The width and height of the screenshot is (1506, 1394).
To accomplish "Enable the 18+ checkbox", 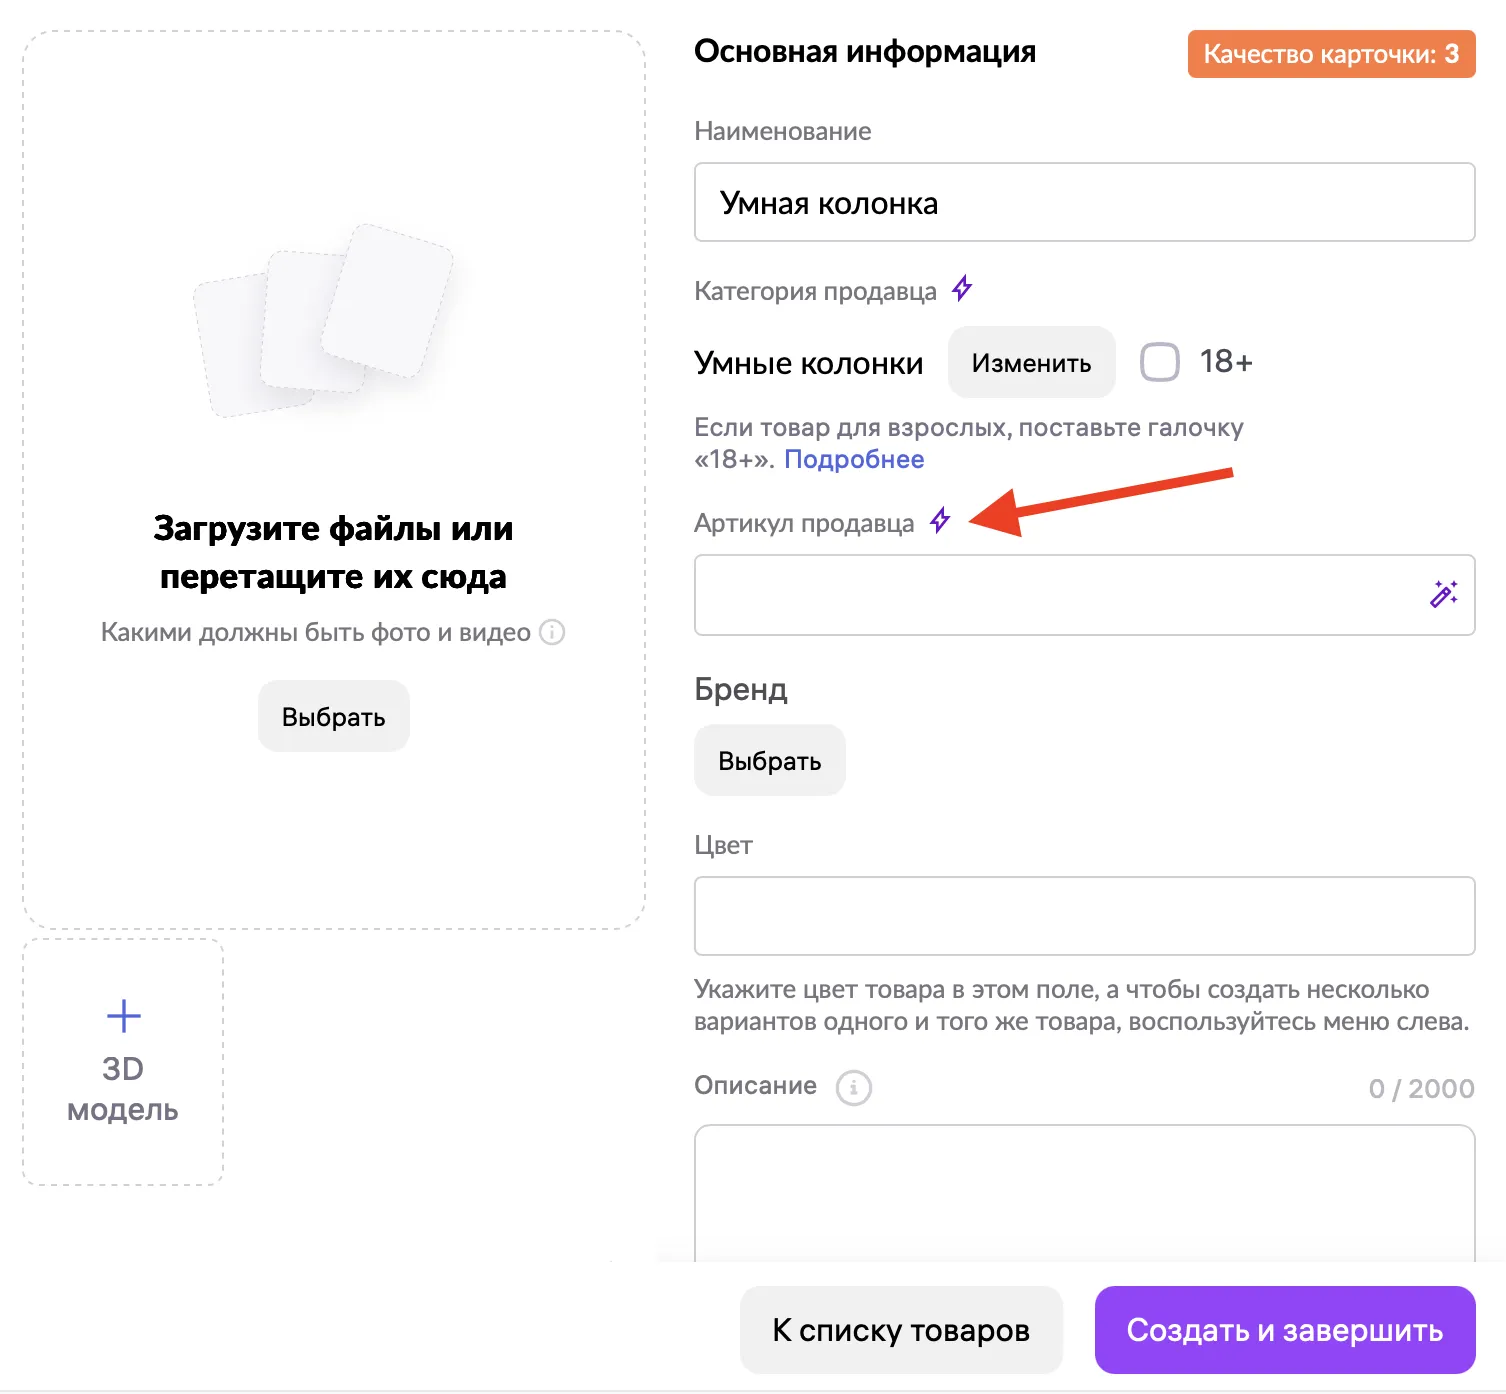I will [1160, 362].
